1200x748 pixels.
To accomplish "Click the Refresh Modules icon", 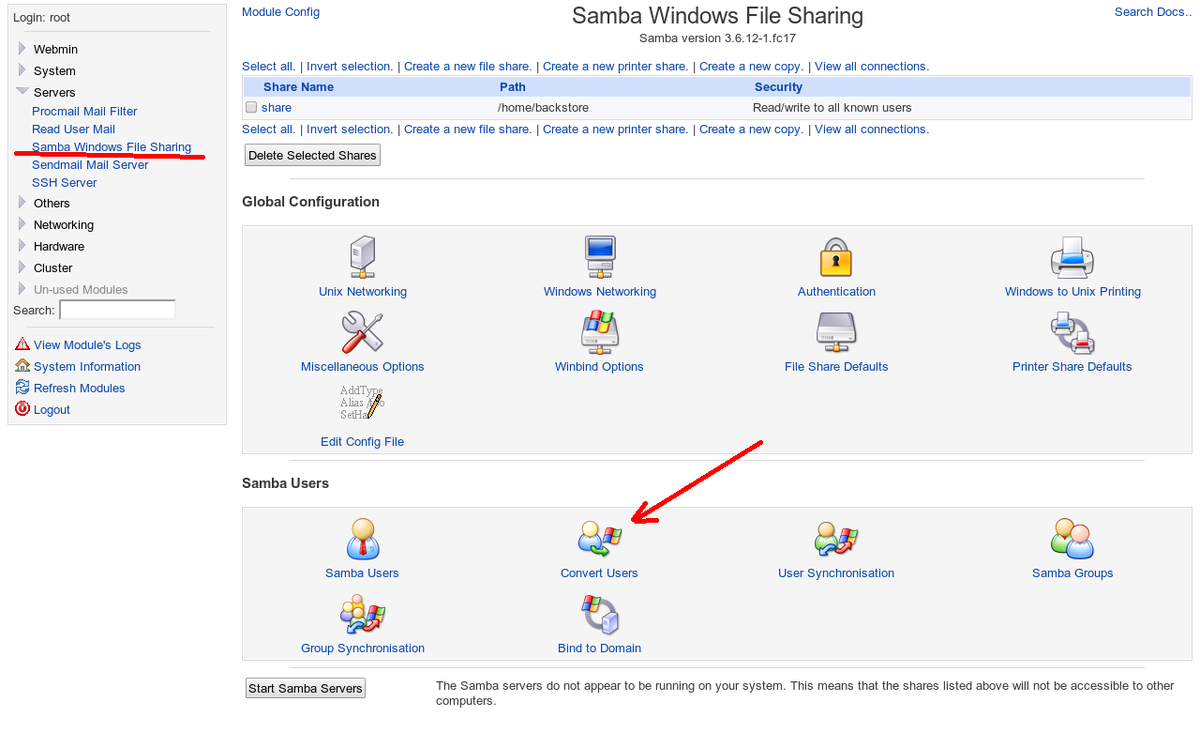I will point(23,388).
